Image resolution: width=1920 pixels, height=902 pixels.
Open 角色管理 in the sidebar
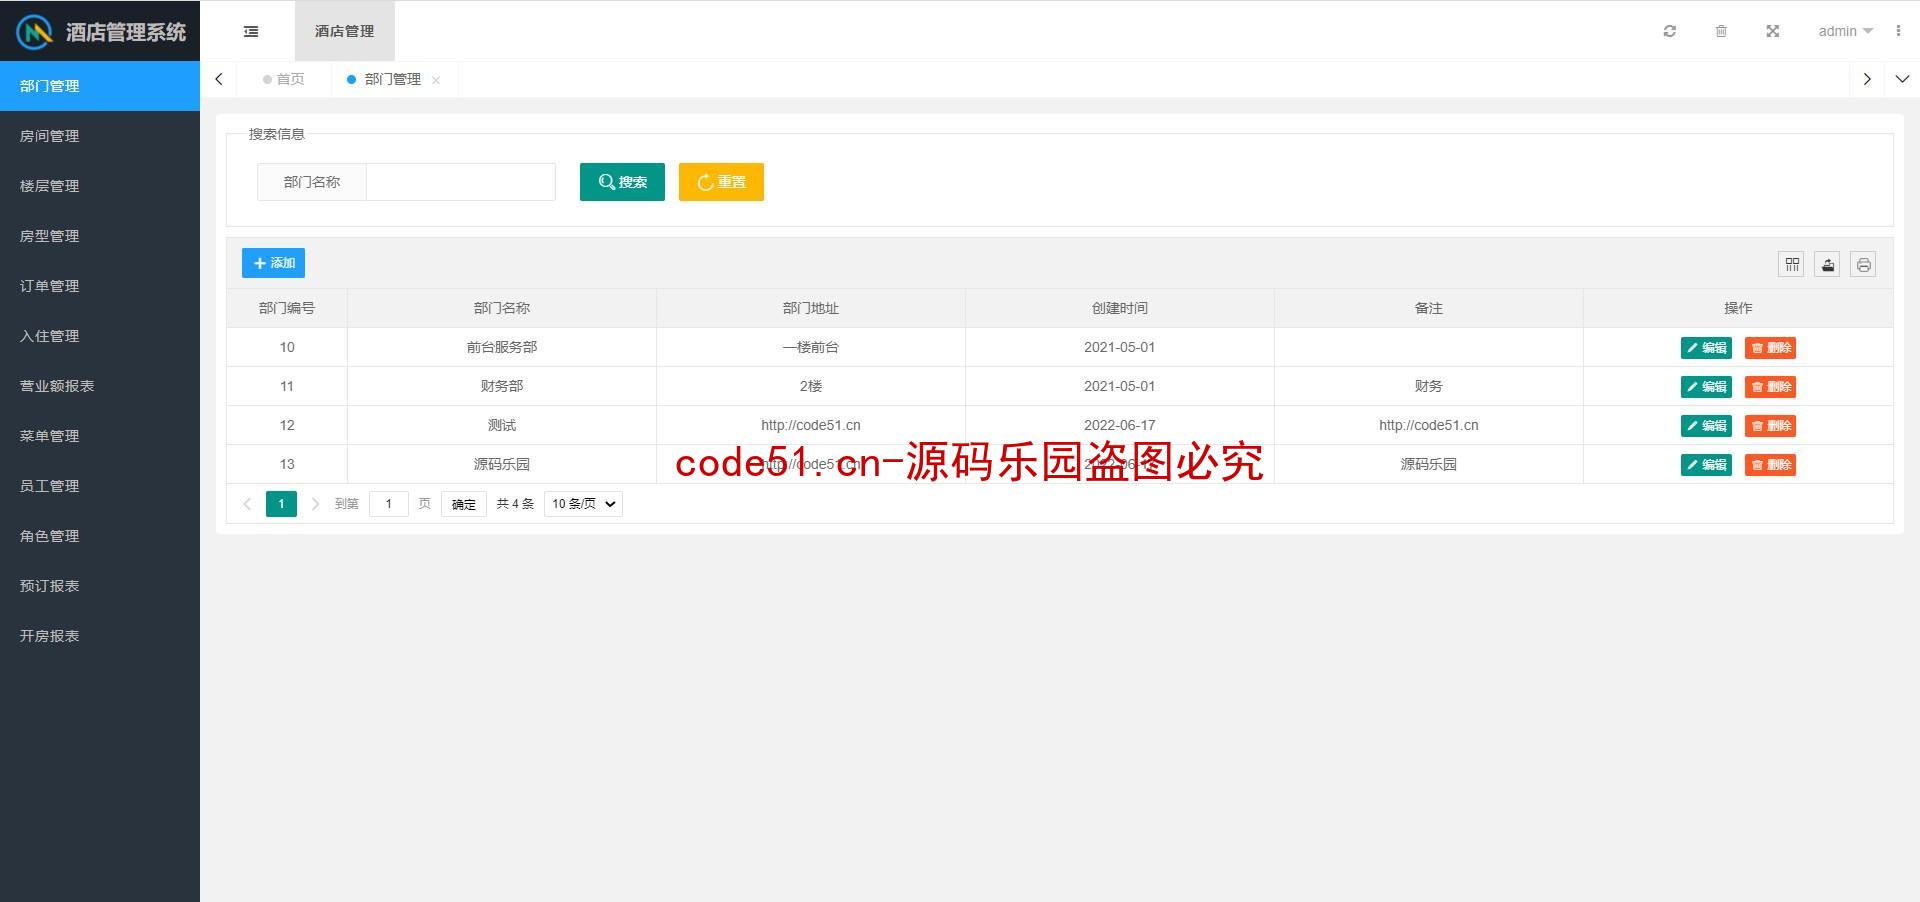pos(100,536)
